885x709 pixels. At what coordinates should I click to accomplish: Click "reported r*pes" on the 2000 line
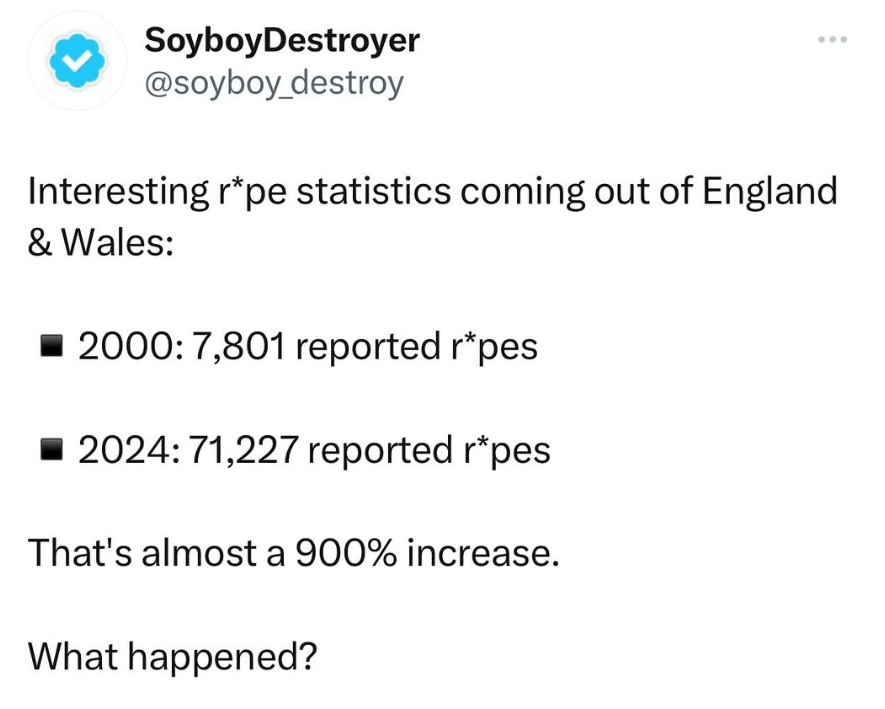click(x=417, y=347)
